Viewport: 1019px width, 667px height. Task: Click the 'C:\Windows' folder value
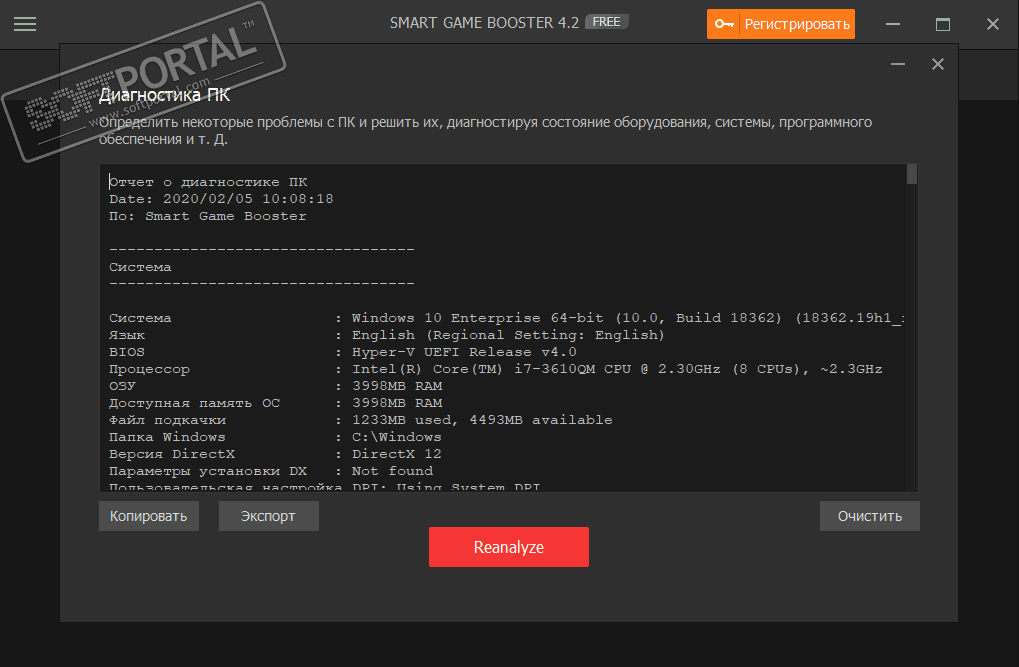click(x=396, y=437)
